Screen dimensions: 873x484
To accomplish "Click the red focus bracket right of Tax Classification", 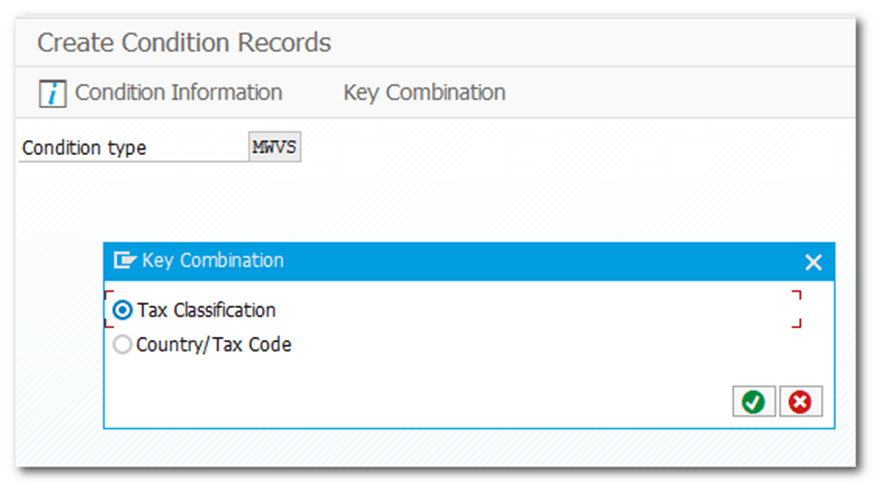I will click(x=797, y=309).
